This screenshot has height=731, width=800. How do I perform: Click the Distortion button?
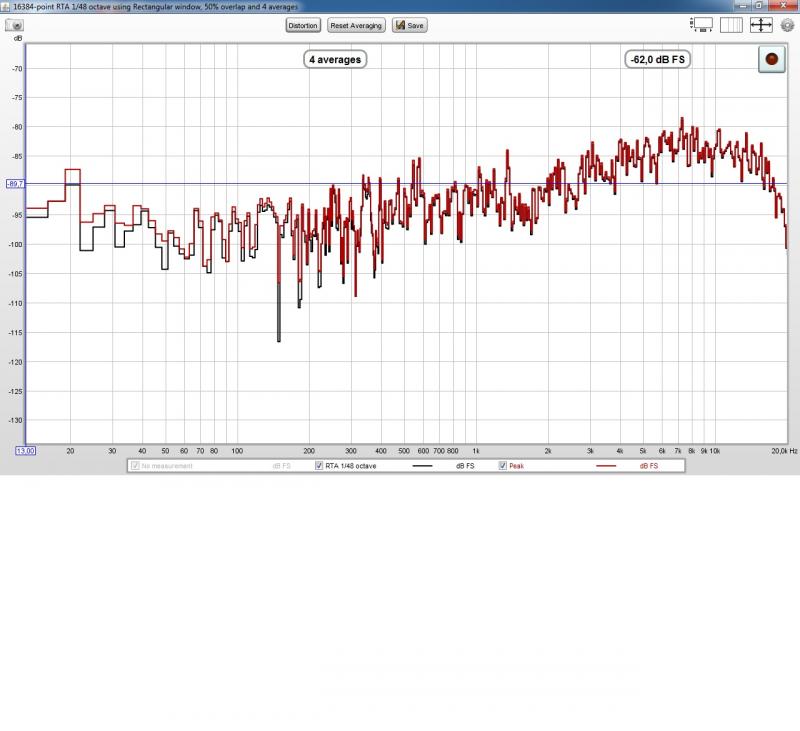(x=303, y=26)
